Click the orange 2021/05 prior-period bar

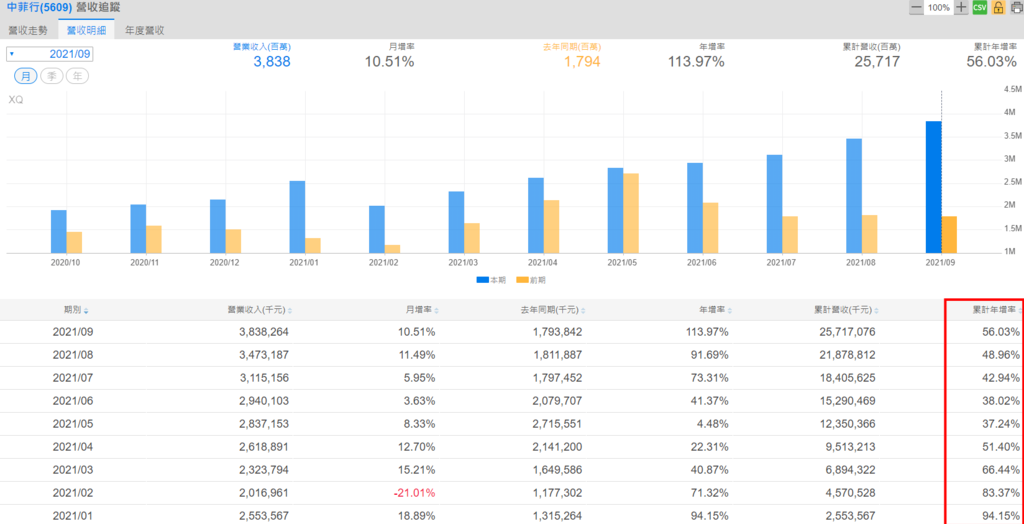[631, 213]
